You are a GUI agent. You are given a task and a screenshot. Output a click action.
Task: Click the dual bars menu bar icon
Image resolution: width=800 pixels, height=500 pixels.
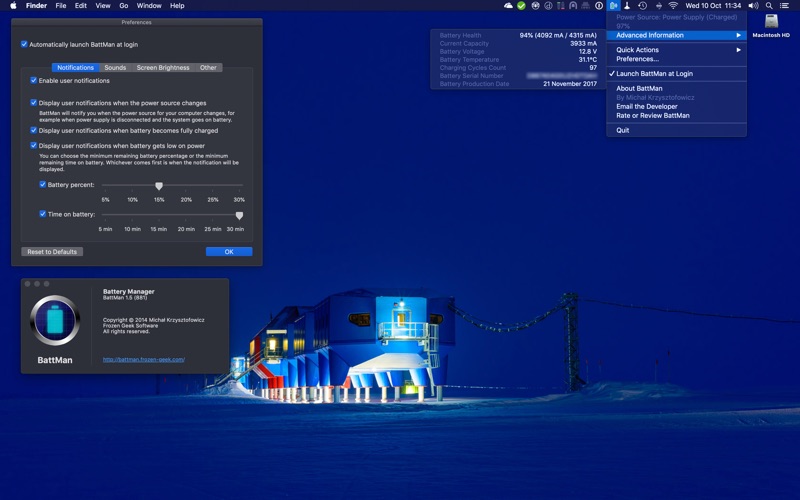(x=561, y=6)
